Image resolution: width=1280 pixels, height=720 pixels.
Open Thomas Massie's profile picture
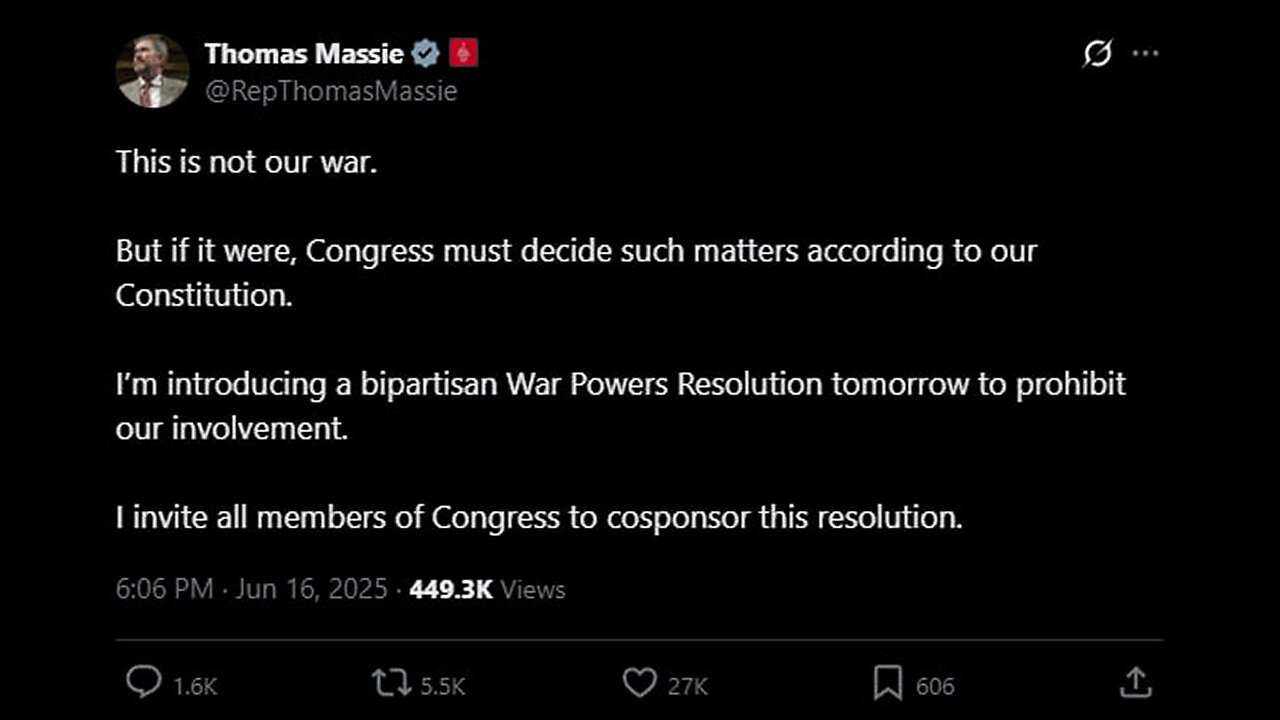click(x=152, y=71)
